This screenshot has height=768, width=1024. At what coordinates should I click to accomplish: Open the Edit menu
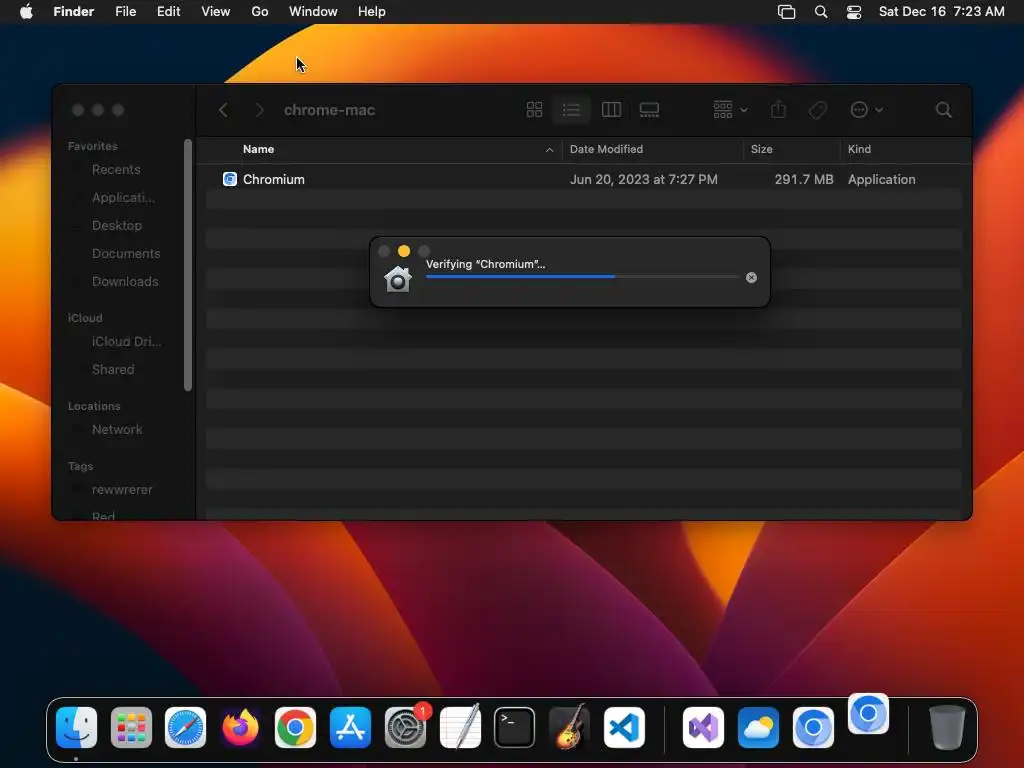tap(168, 12)
